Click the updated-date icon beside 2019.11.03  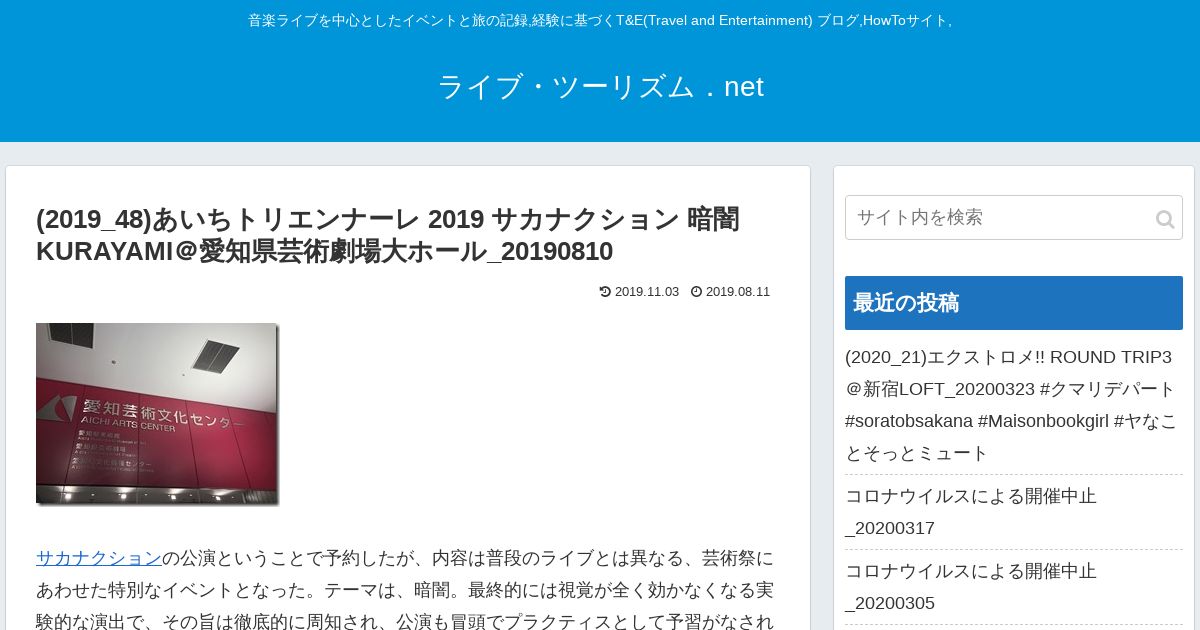tap(605, 292)
